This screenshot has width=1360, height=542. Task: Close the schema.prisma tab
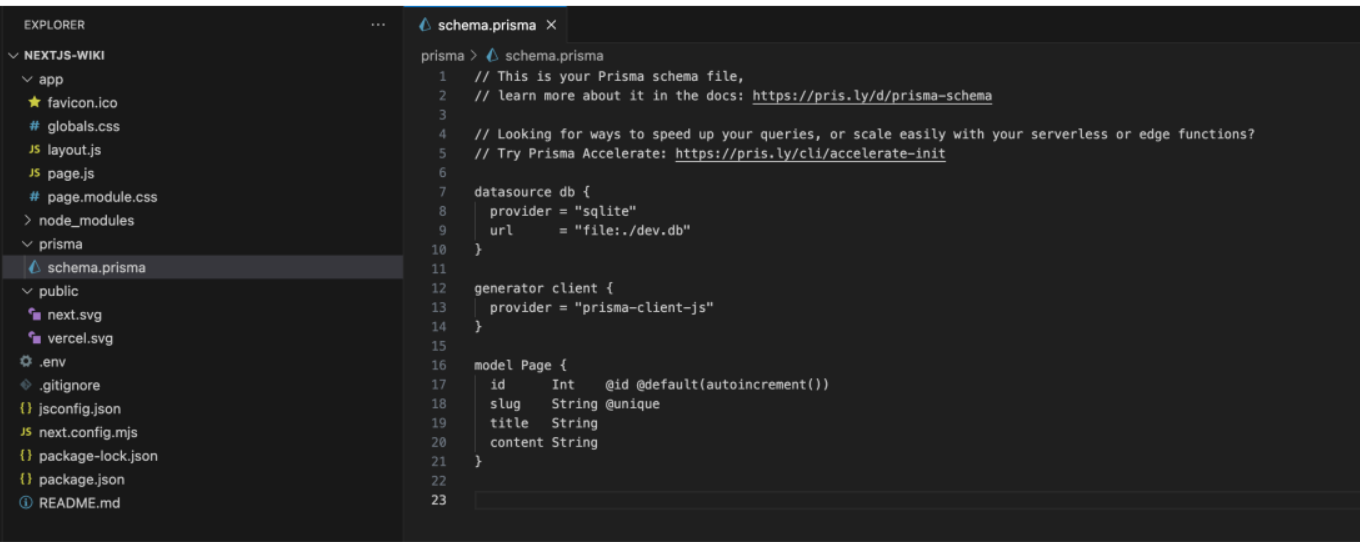(x=551, y=25)
